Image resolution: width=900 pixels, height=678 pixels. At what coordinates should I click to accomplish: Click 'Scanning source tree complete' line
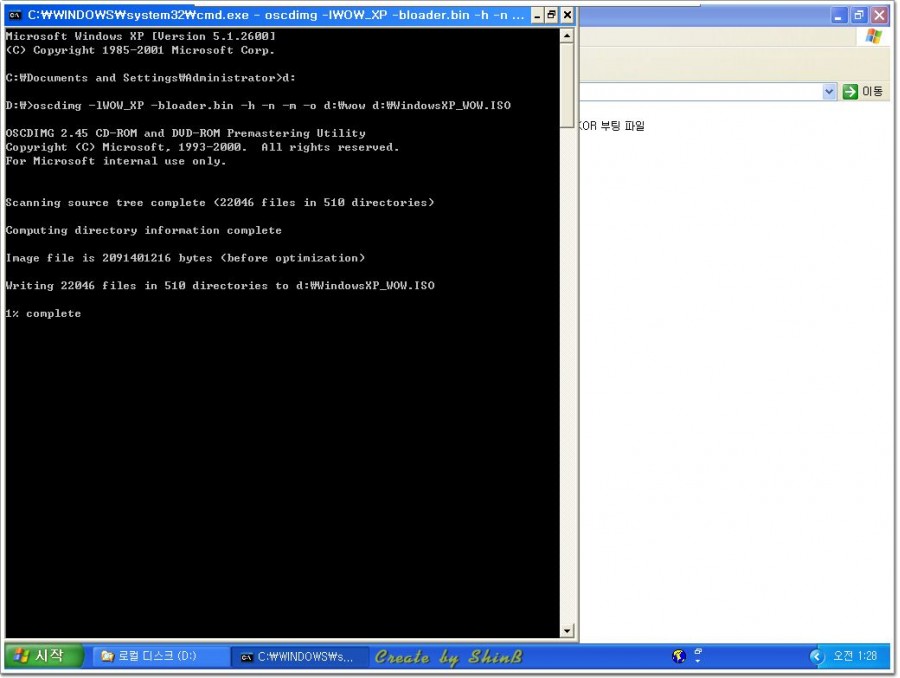click(220, 203)
